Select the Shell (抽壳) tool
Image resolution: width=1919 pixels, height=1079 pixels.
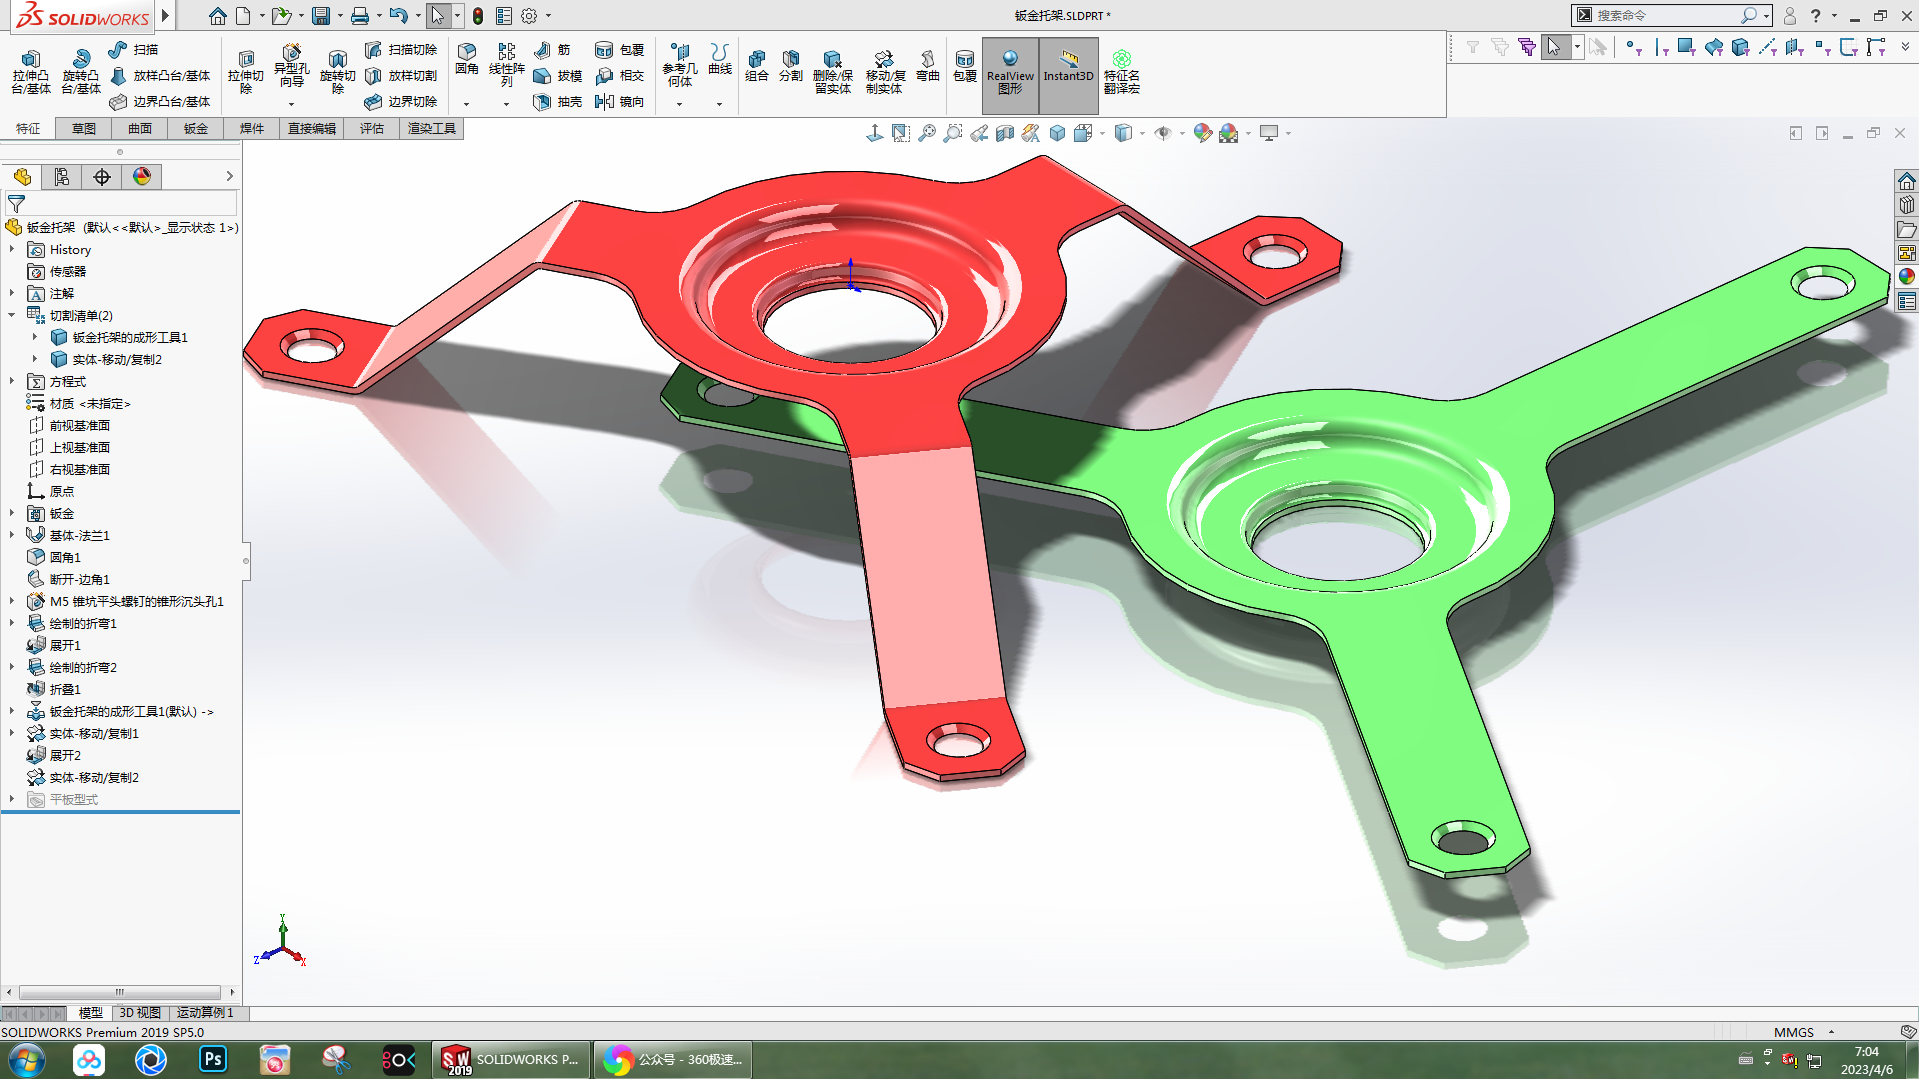tap(558, 101)
